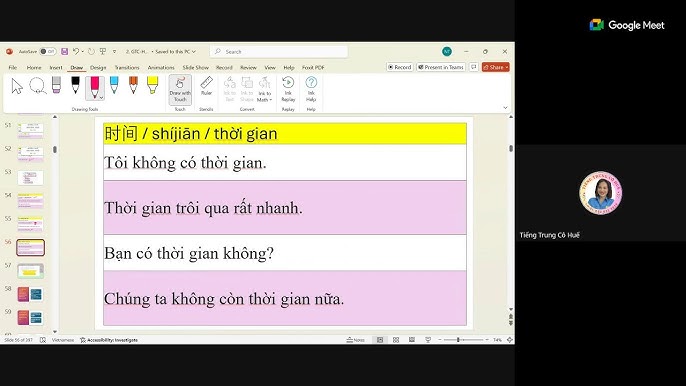
Task: Click the slide area vertical scrollbar thumb
Action: 511,148
